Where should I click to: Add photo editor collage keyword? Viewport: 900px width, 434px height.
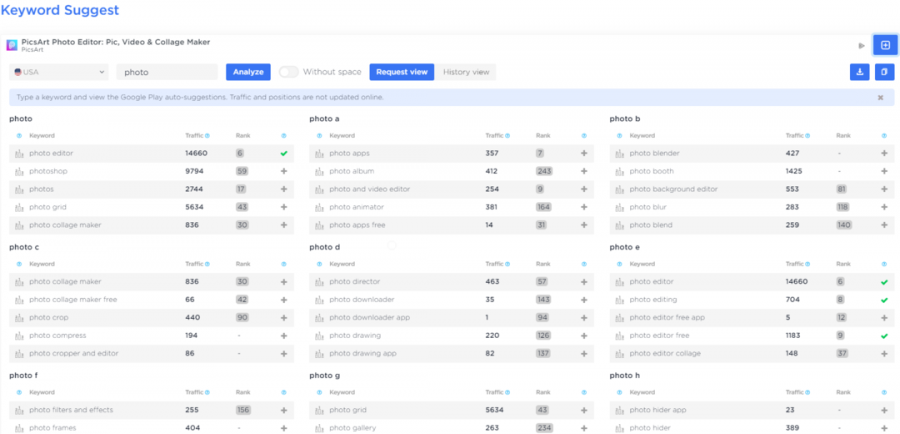[884, 354]
